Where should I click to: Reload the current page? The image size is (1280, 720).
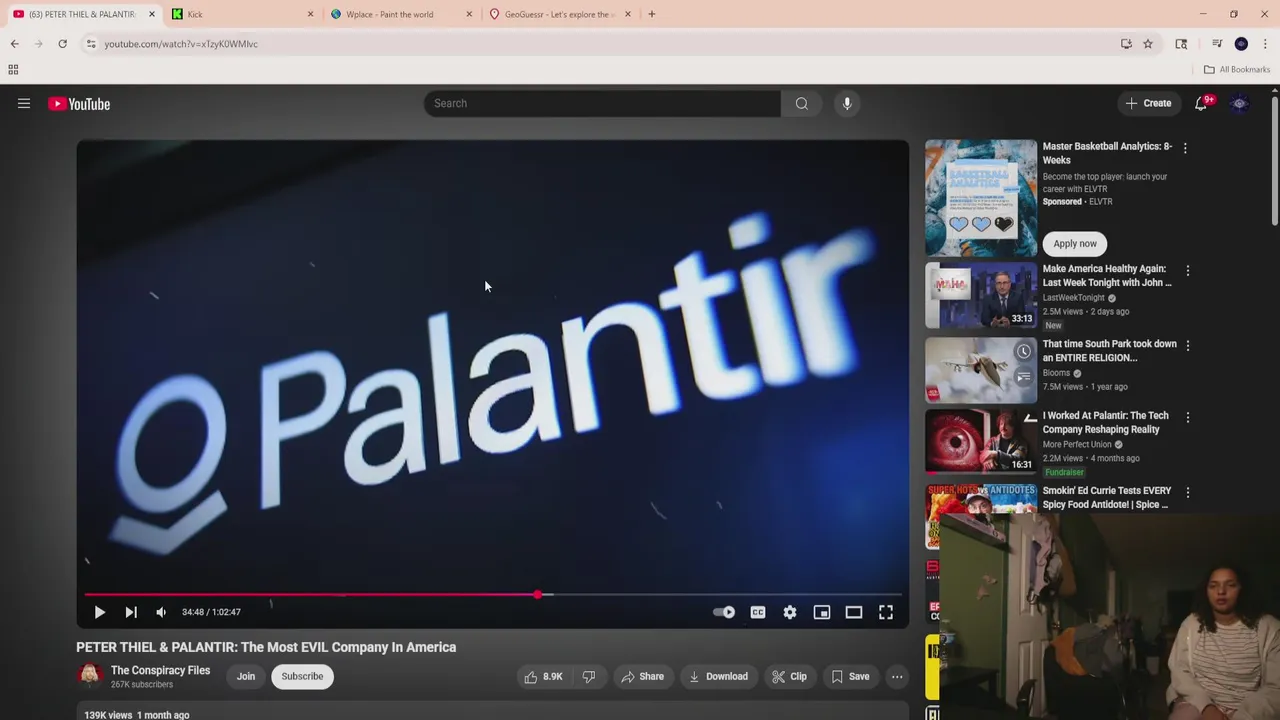point(62,44)
